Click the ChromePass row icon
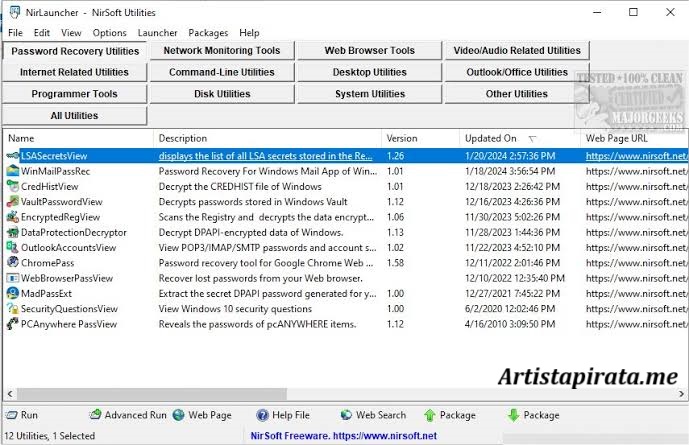Viewport: 689px width, 445px height. (13, 263)
